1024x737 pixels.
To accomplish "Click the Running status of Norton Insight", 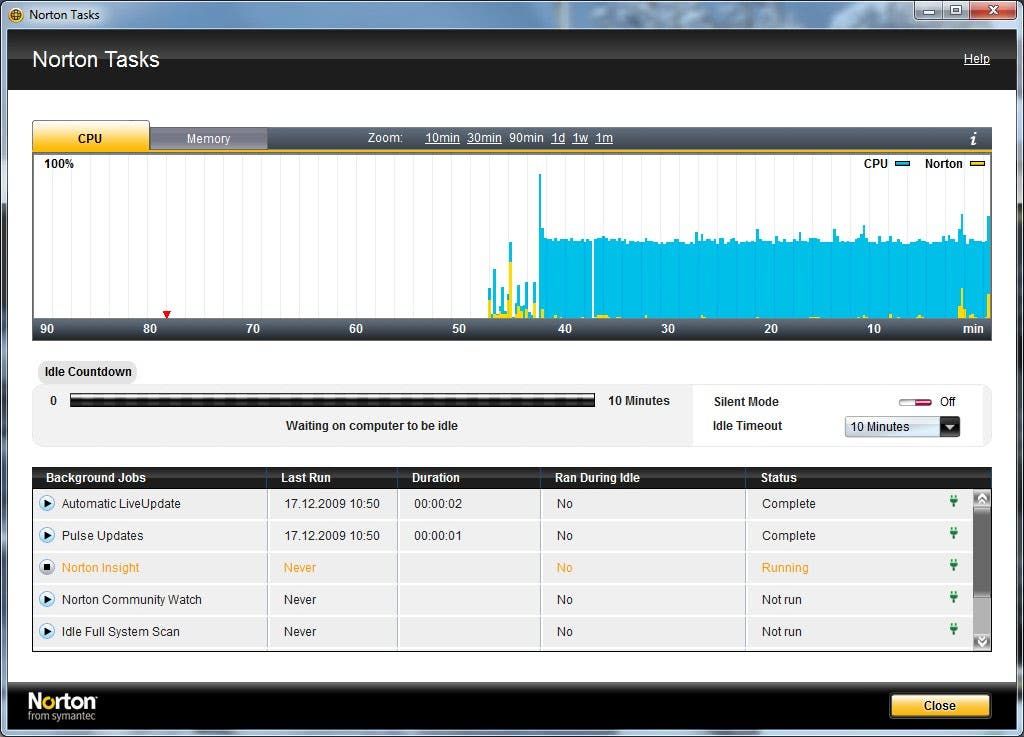I will tap(785, 567).
